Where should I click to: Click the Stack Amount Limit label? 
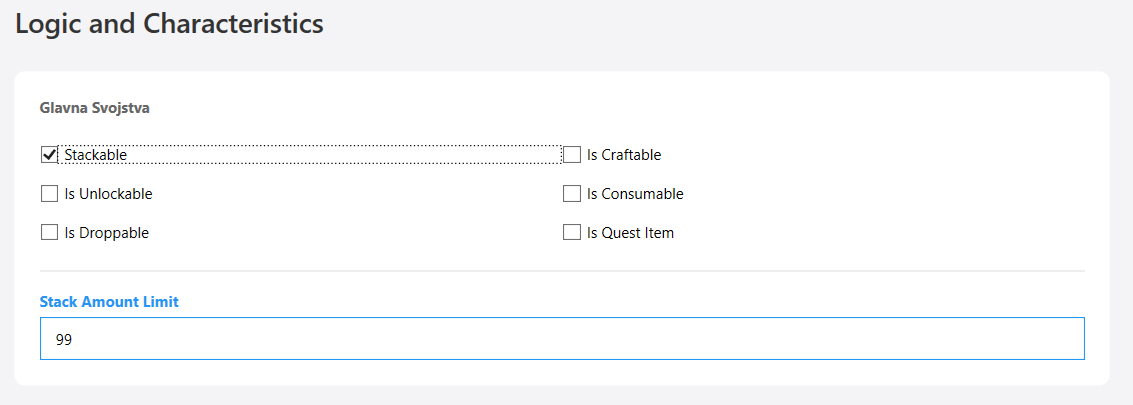[x=109, y=301]
